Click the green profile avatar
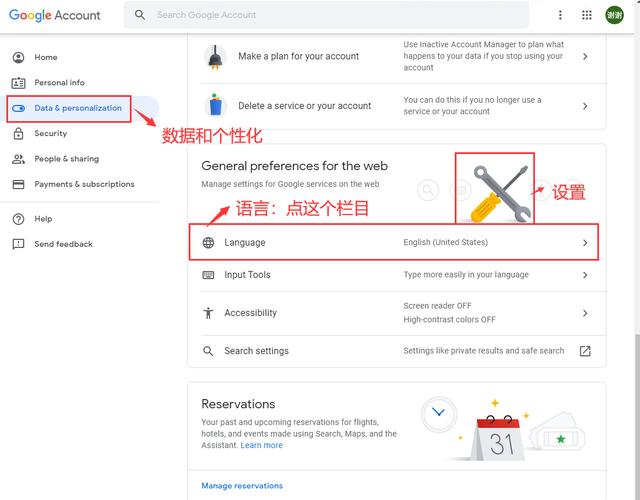Screen dimensions: 640x500 click(614, 15)
